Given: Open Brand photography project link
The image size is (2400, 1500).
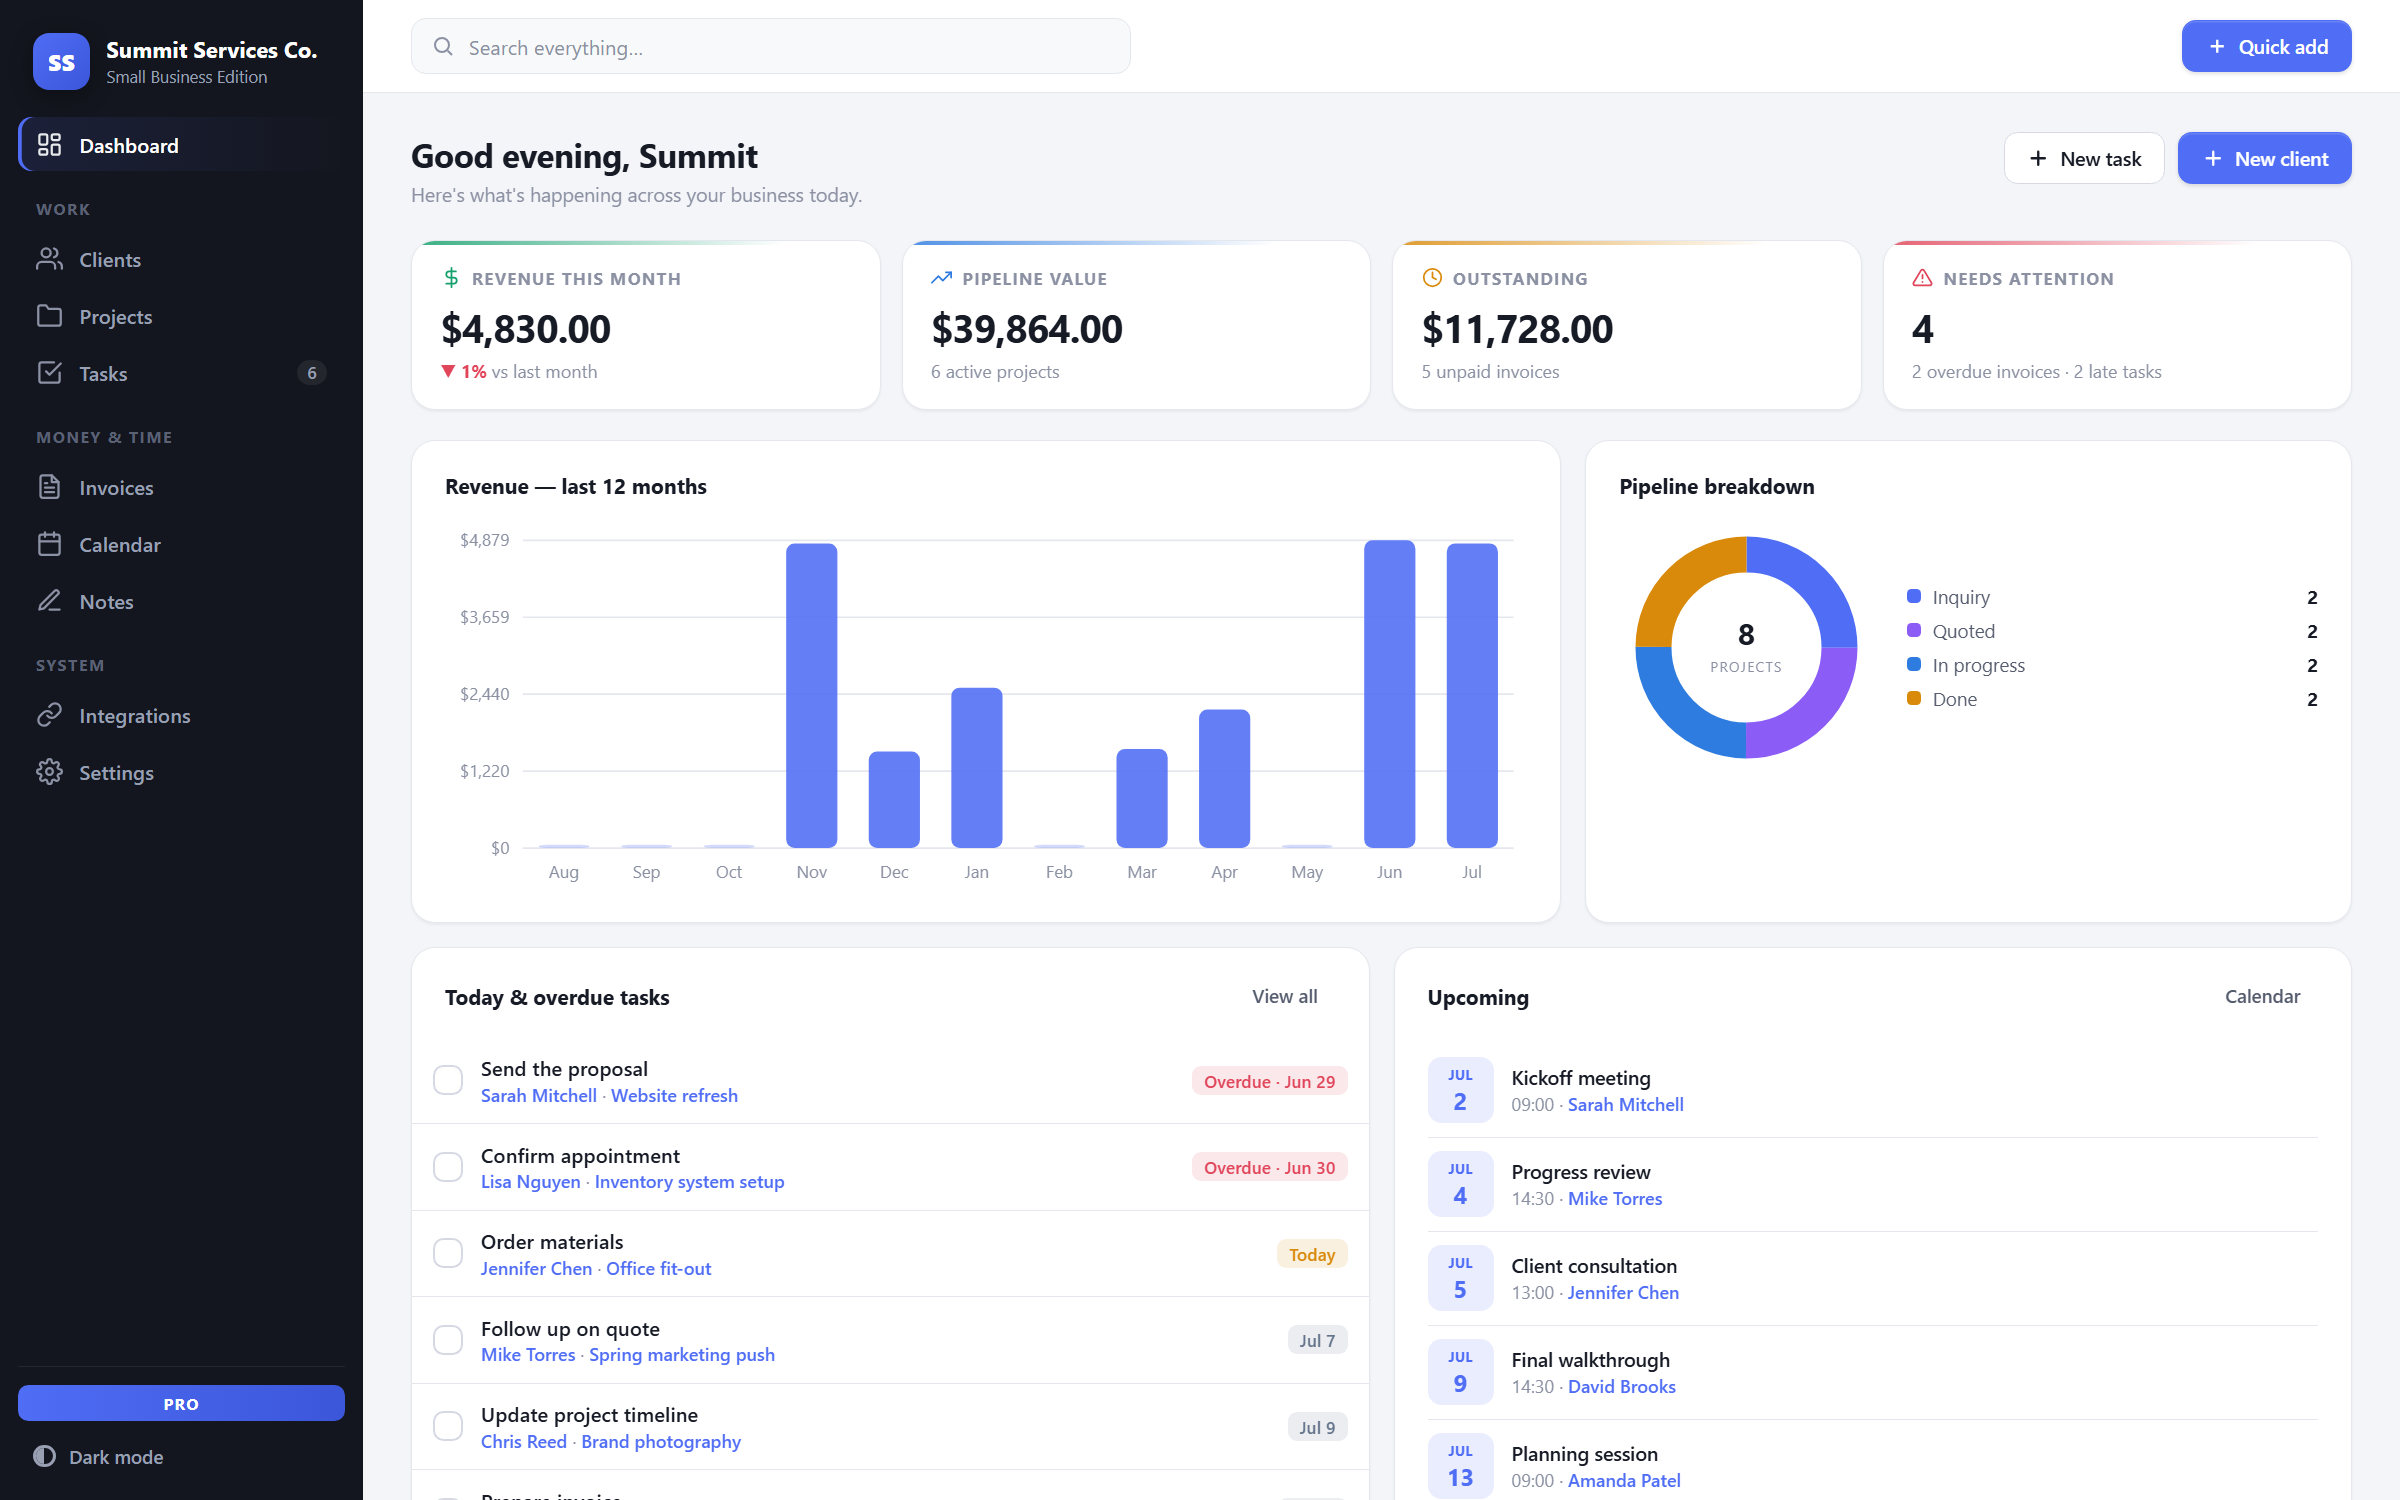Looking at the screenshot, I should click(x=661, y=1441).
